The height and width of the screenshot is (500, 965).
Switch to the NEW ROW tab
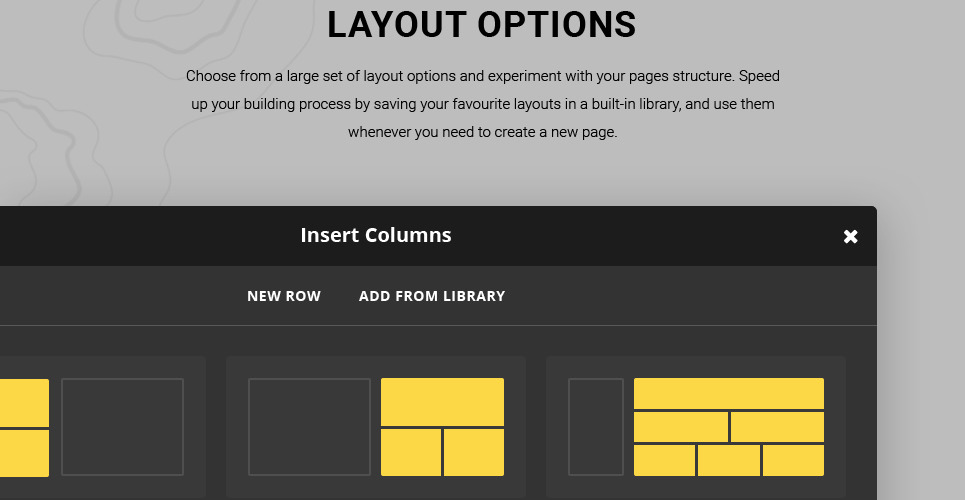coord(284,296)
